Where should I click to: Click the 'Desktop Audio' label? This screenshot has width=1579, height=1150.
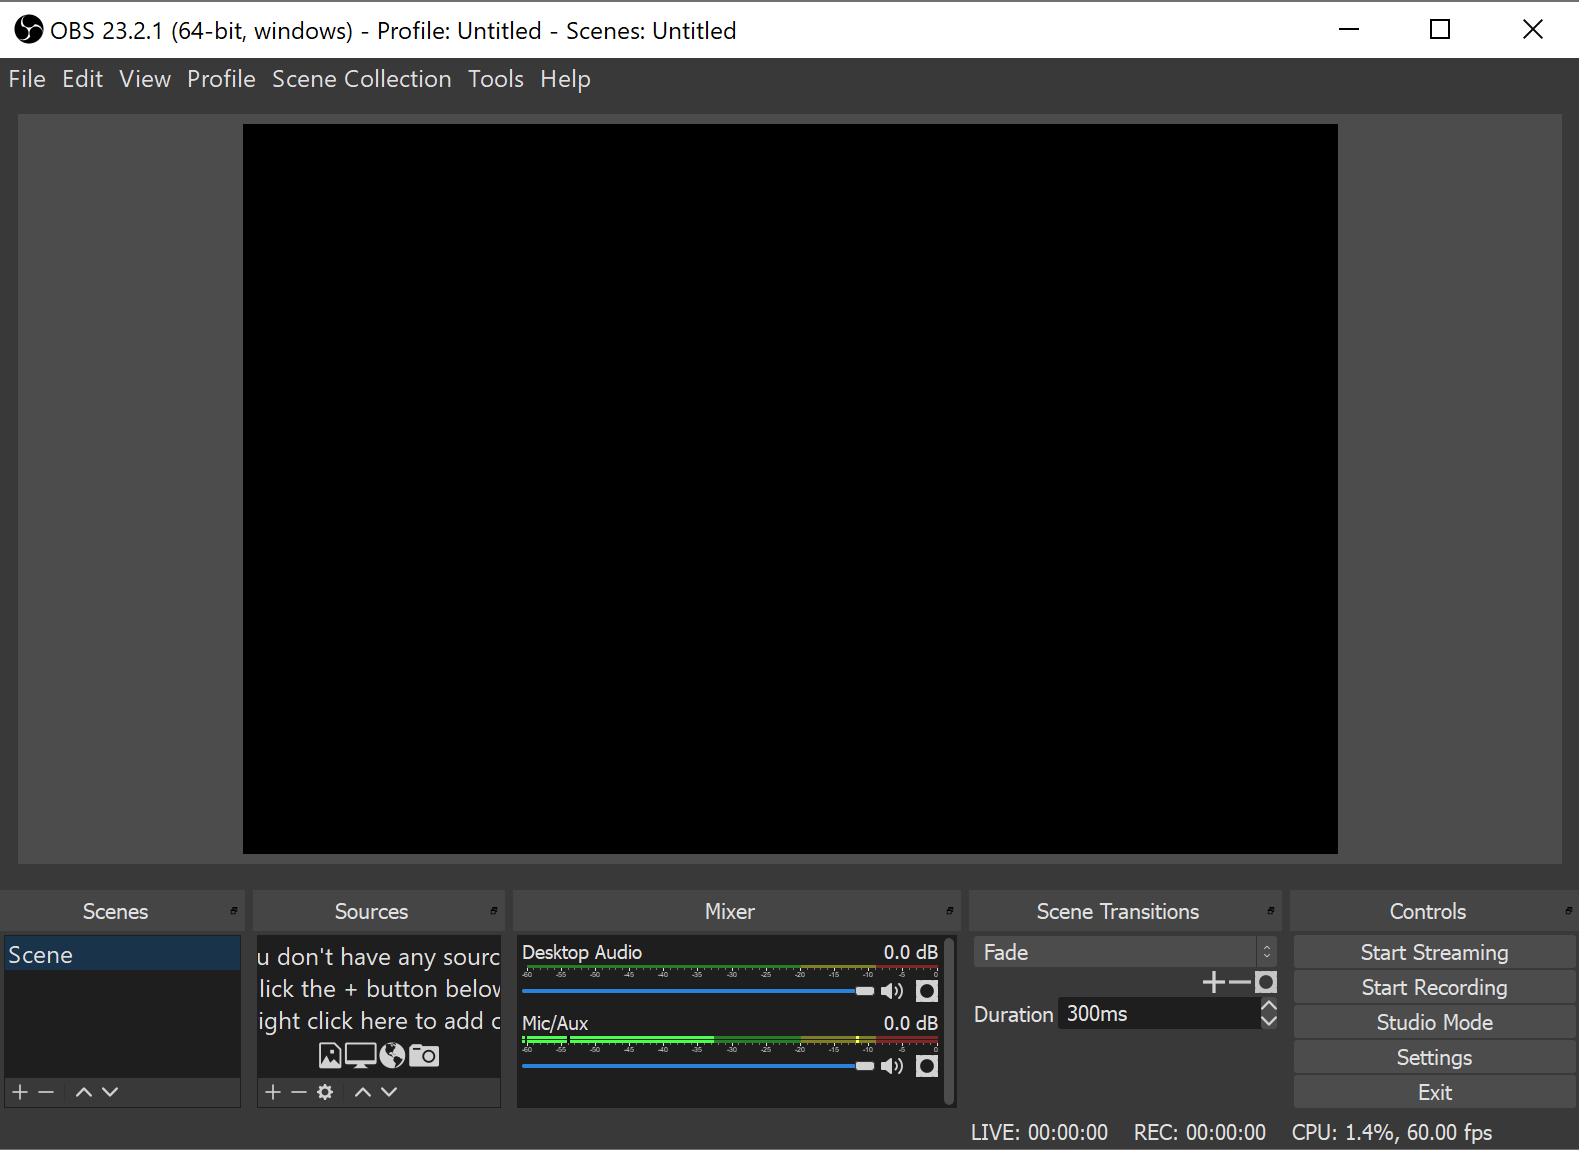point(582,952)
